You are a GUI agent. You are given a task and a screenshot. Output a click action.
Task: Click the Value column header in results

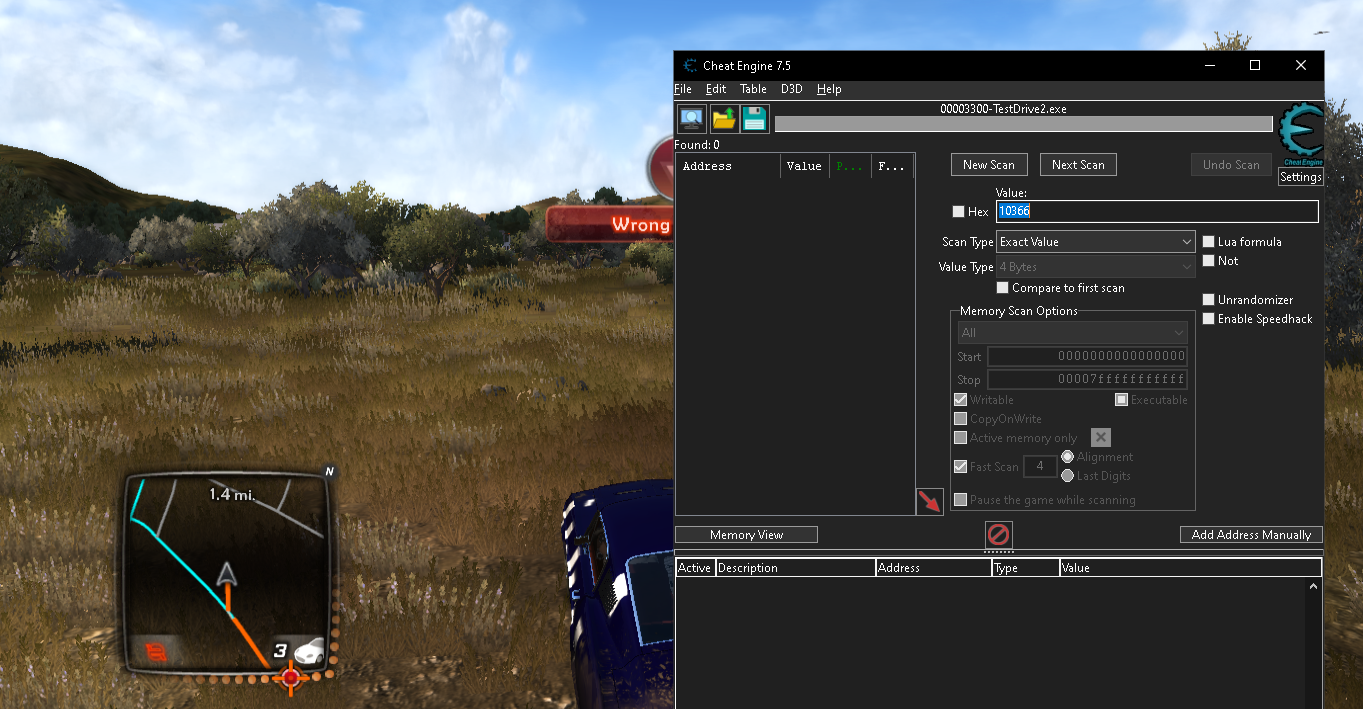806,166
